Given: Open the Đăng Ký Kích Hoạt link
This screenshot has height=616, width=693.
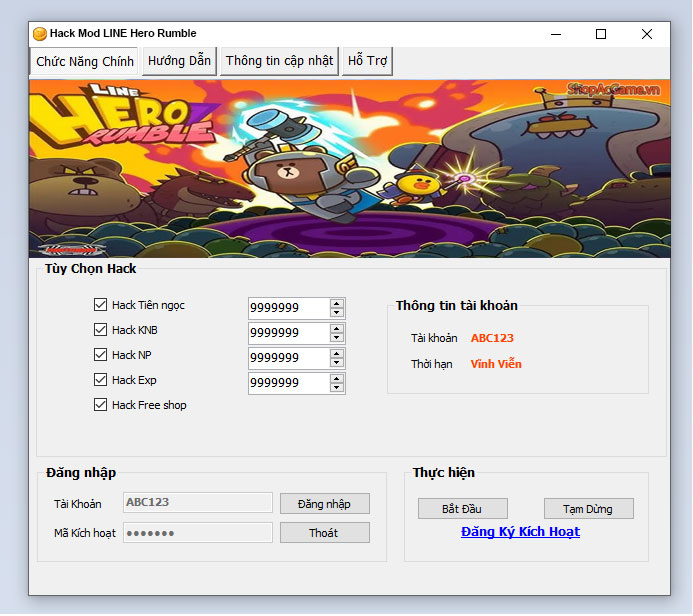Looking at the screenshot, I should click(520, 532).
